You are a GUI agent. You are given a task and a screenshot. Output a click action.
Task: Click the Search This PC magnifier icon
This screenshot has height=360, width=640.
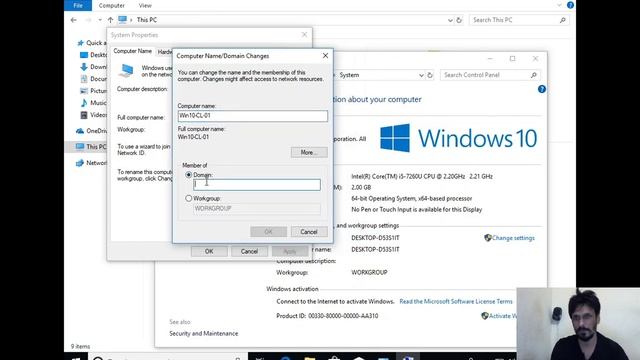(562, 20)
